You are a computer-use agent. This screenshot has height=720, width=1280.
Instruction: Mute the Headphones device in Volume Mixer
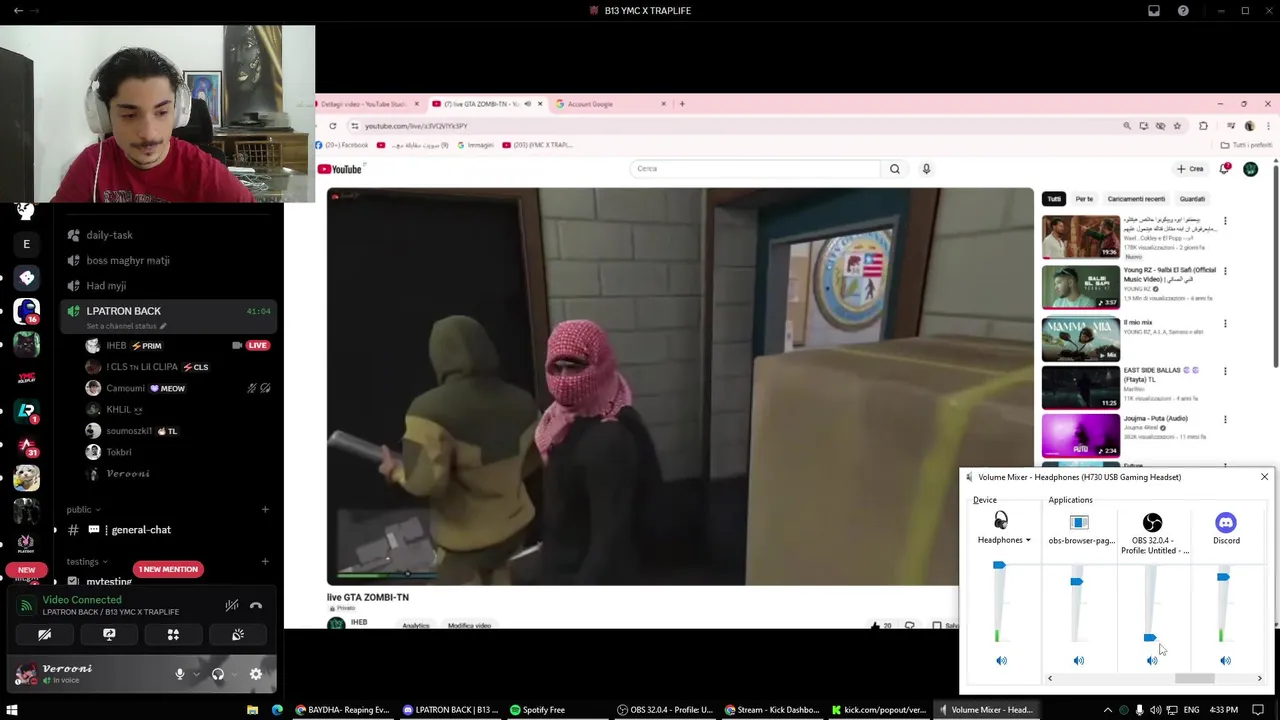[1001, 660]
